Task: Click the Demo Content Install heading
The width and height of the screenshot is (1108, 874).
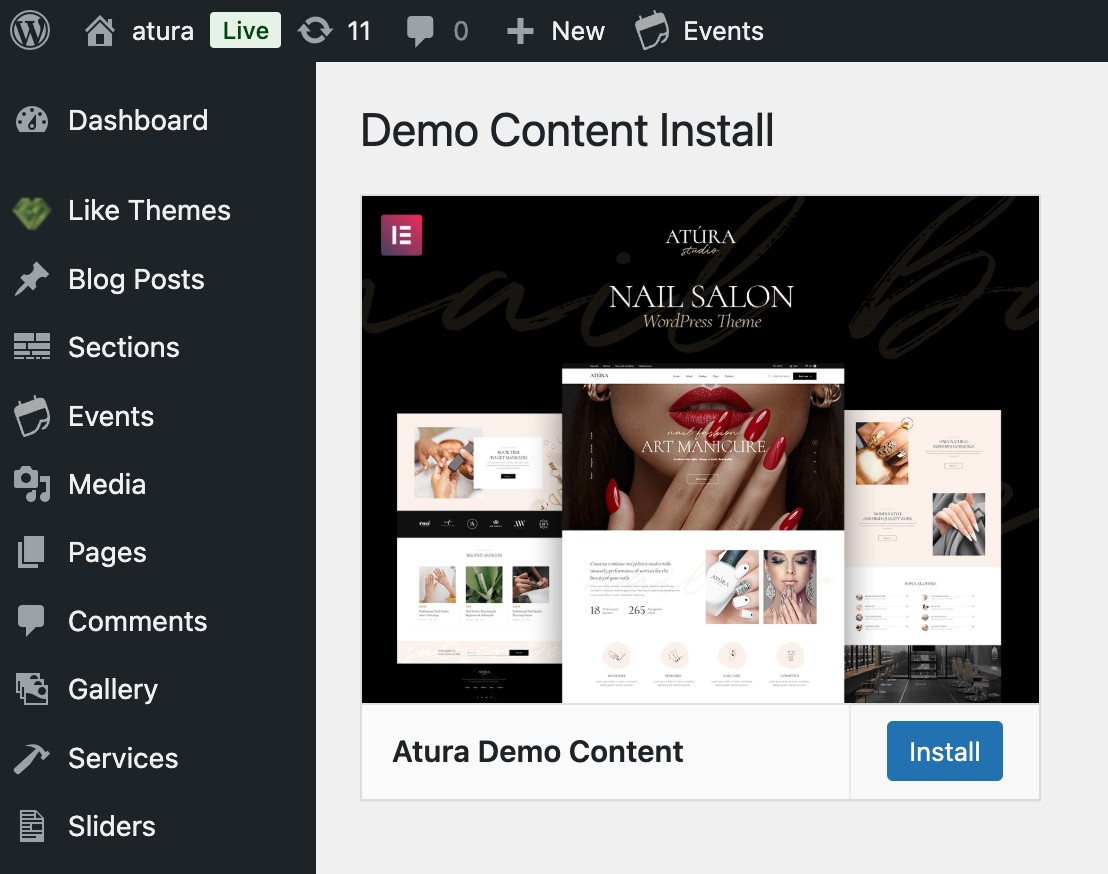Action: pos(567,130)
